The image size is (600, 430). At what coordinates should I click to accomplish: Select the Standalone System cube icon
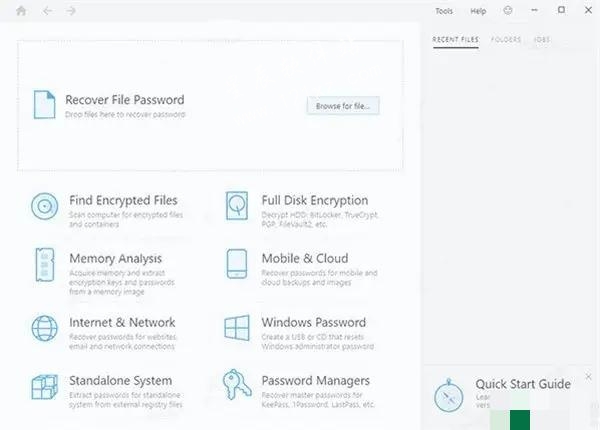(45, 387)
